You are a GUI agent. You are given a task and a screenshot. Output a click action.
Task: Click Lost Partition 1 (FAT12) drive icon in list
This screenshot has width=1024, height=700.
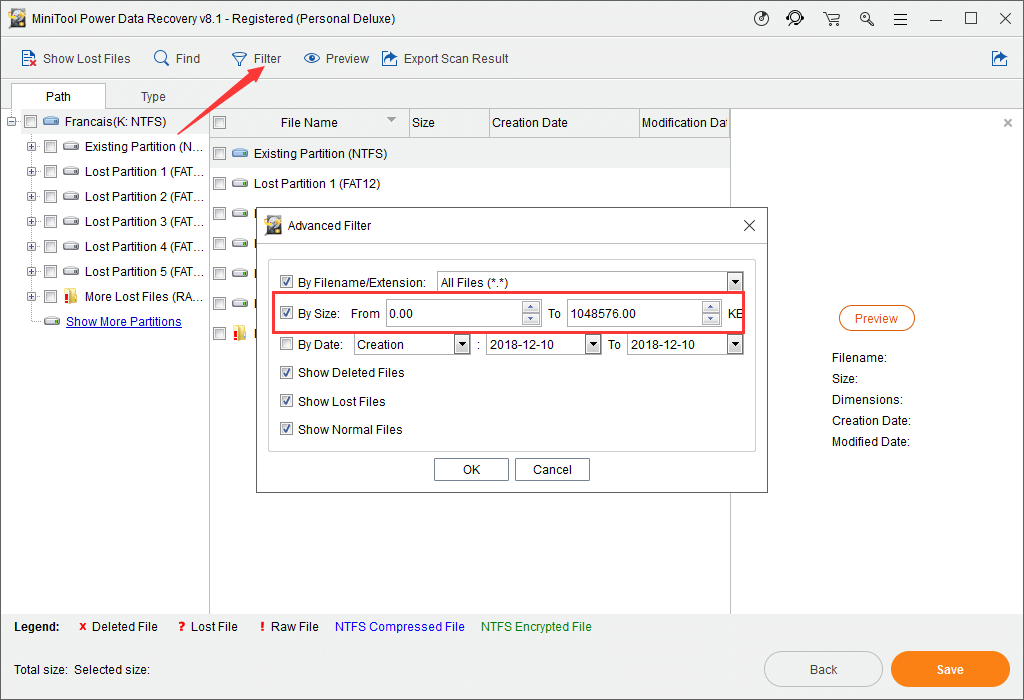coord(240,183)
